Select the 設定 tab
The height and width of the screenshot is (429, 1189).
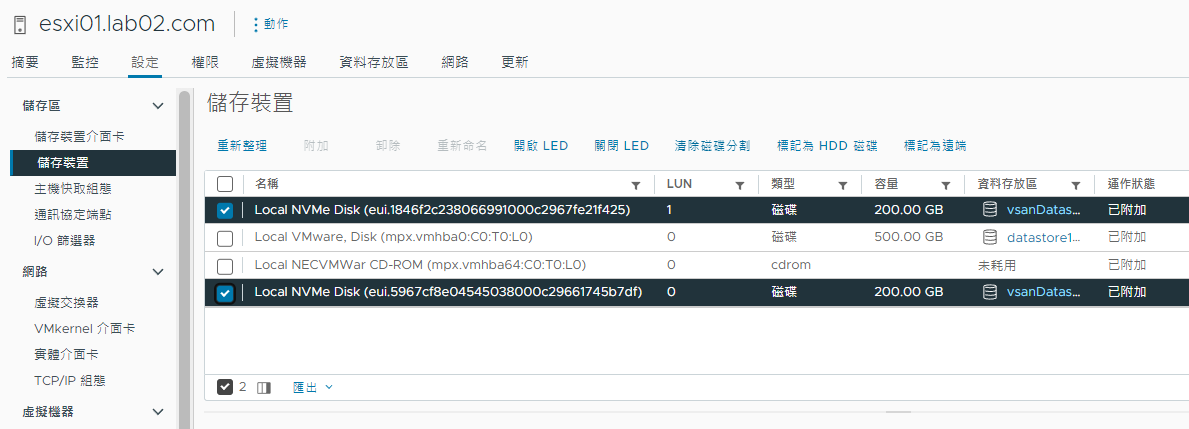[145, 62]
